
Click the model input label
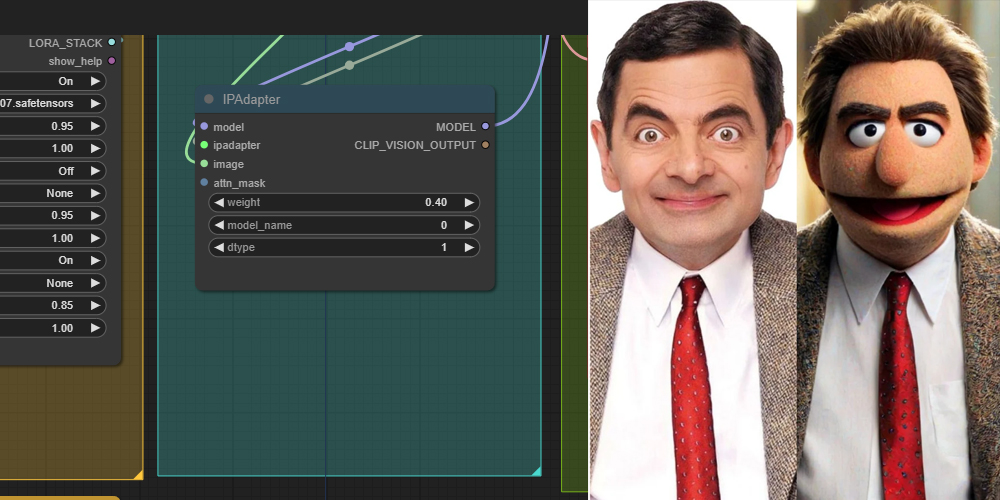coord(228,127)
